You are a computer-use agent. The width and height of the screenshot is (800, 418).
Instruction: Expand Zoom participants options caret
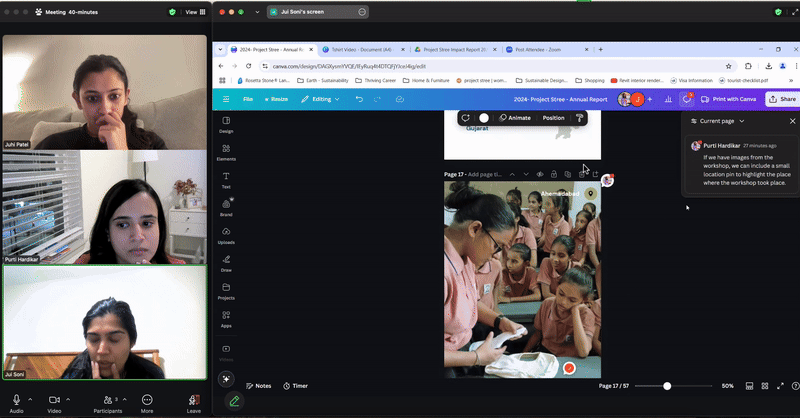pyautogui.click(x=124, y=399)
